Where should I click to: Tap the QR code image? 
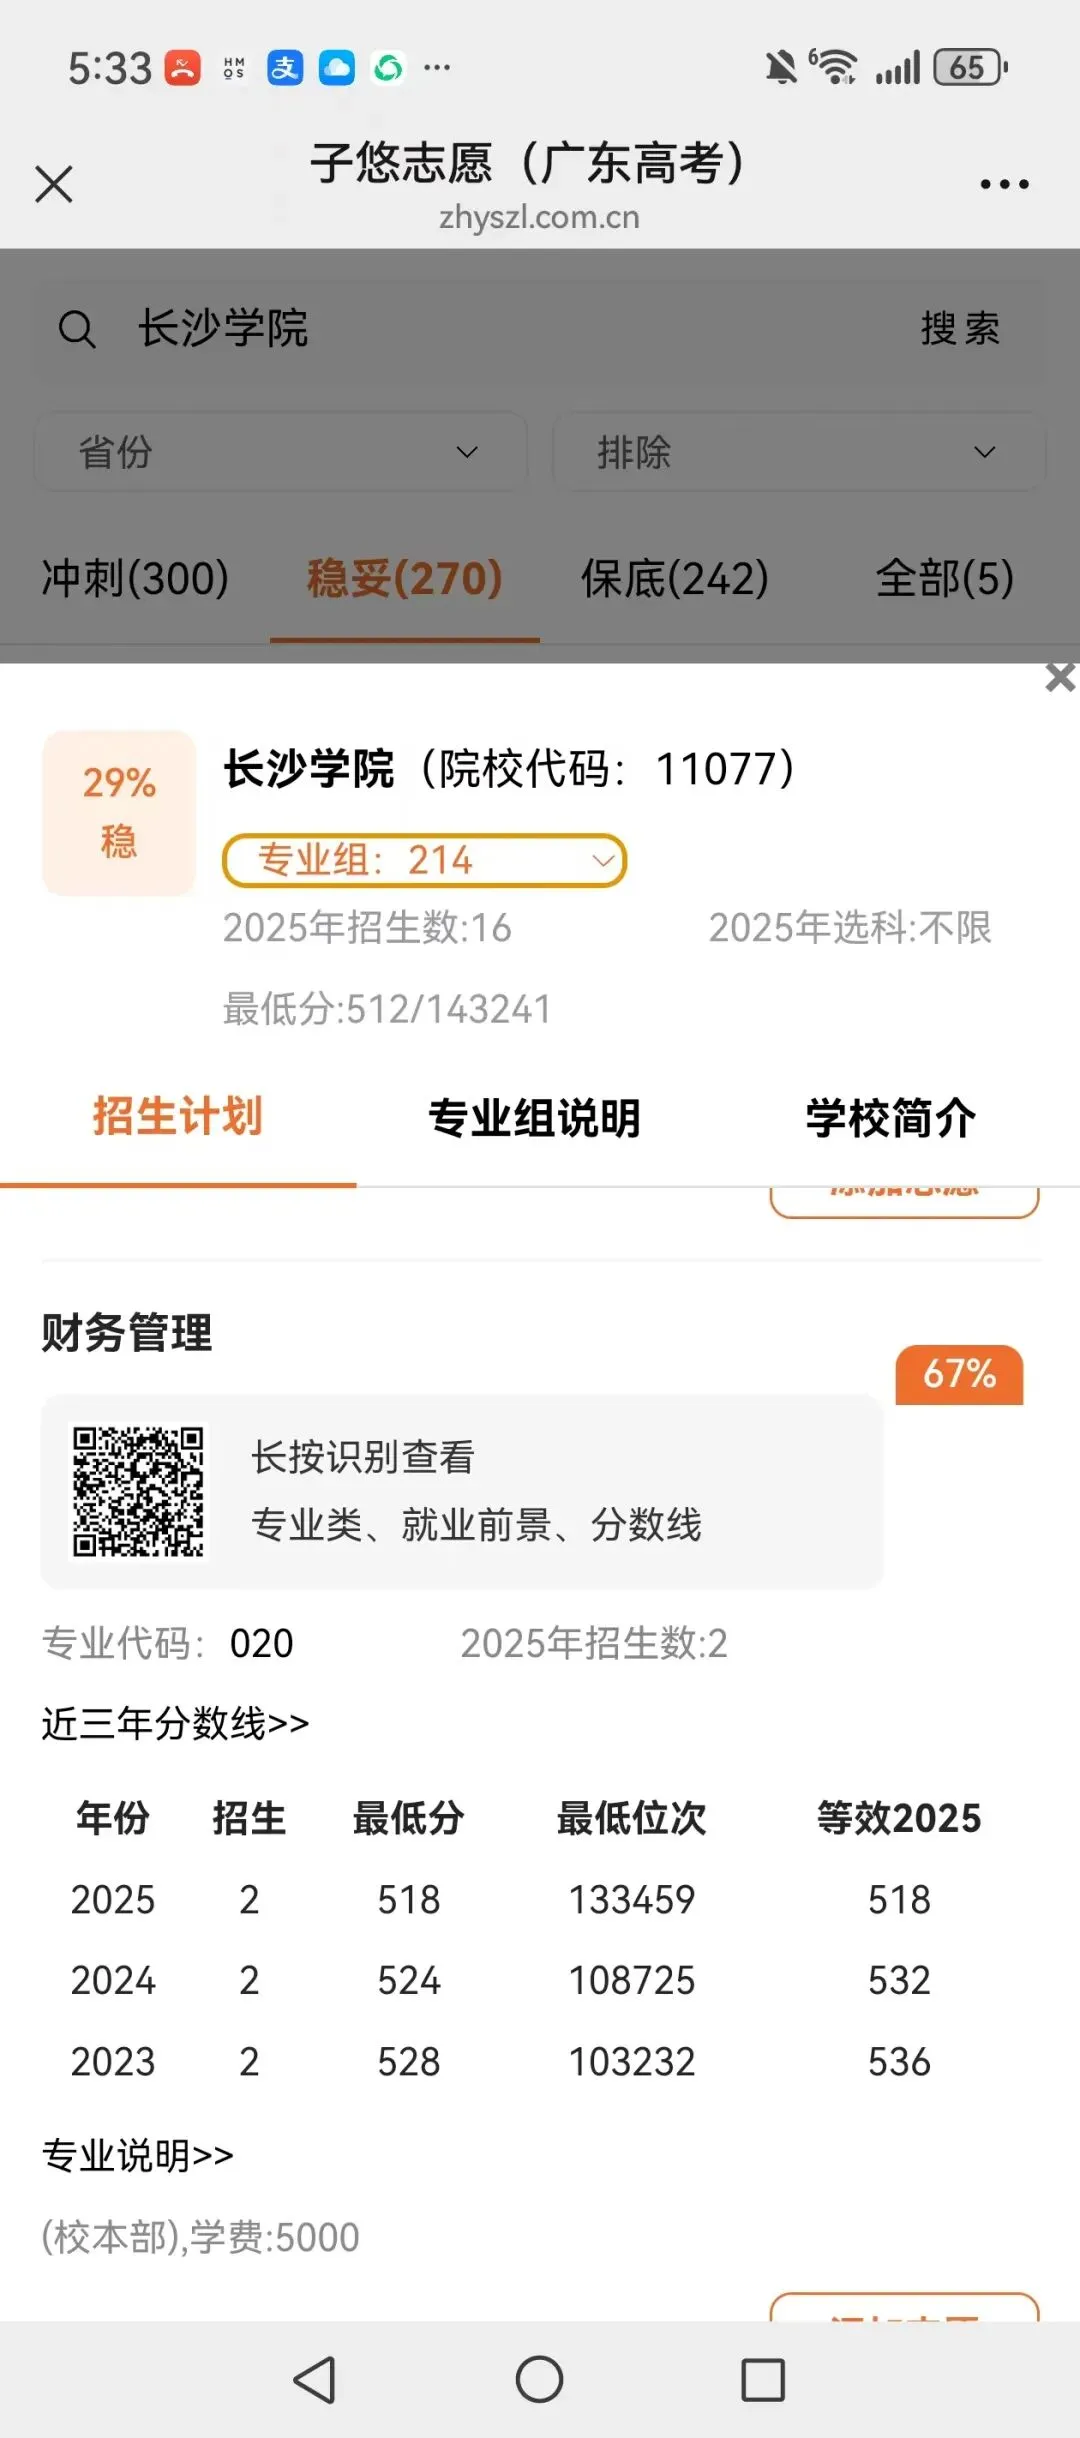138,1491
